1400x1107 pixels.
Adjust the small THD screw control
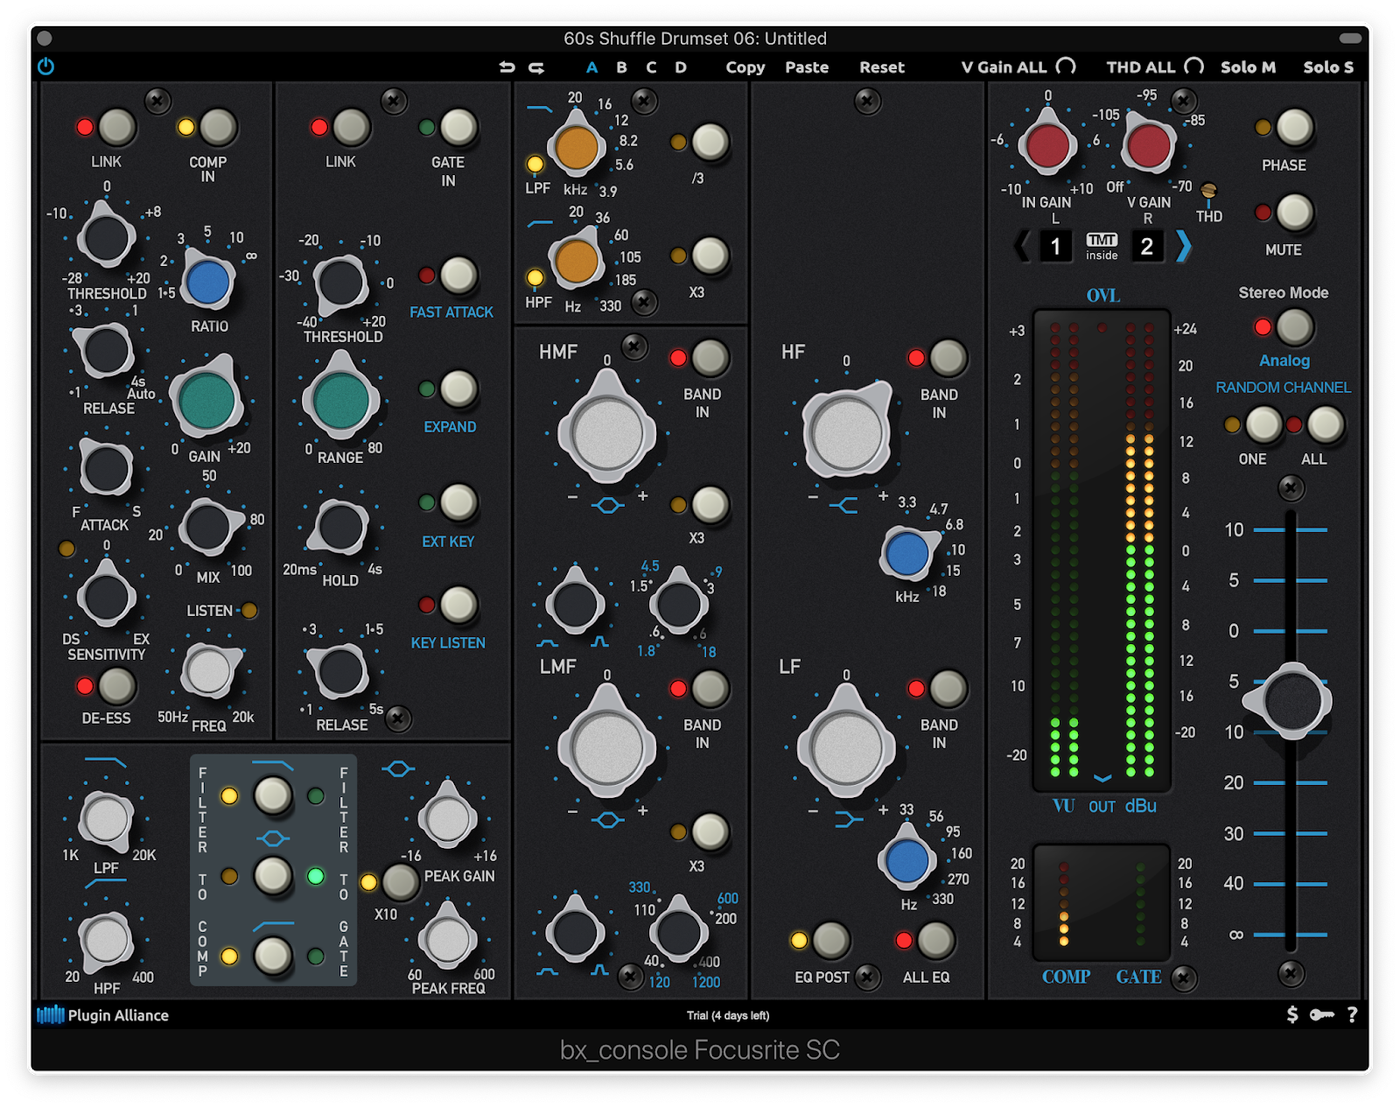point(1209,191)
